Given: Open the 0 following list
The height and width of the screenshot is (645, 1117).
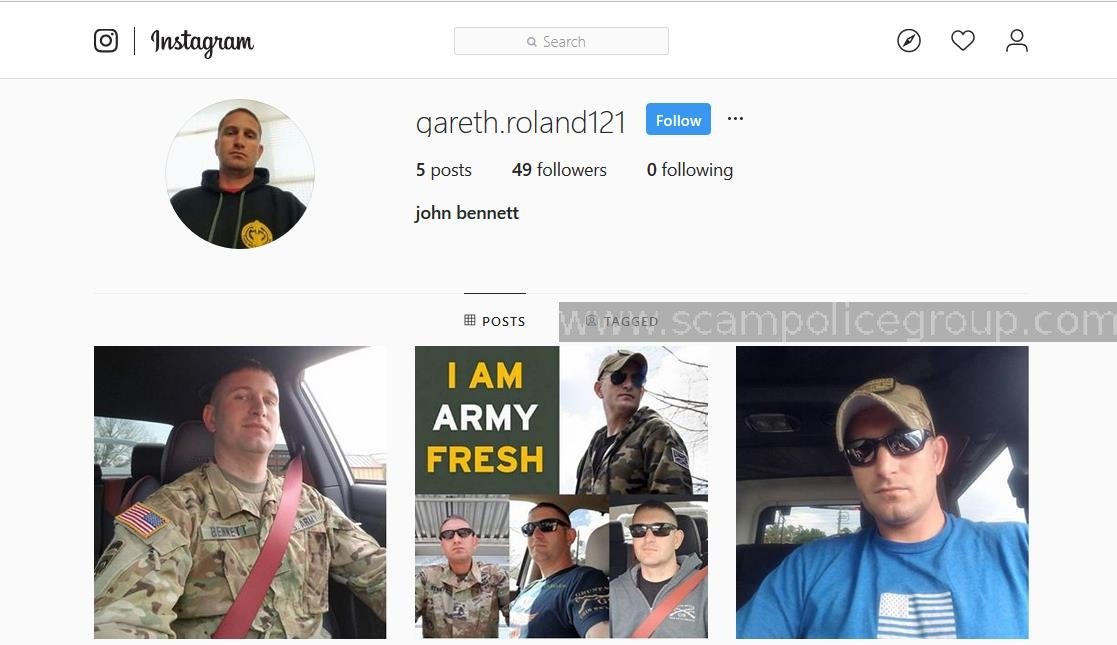Looking at the screenshot, I should [x=690, y=170].
